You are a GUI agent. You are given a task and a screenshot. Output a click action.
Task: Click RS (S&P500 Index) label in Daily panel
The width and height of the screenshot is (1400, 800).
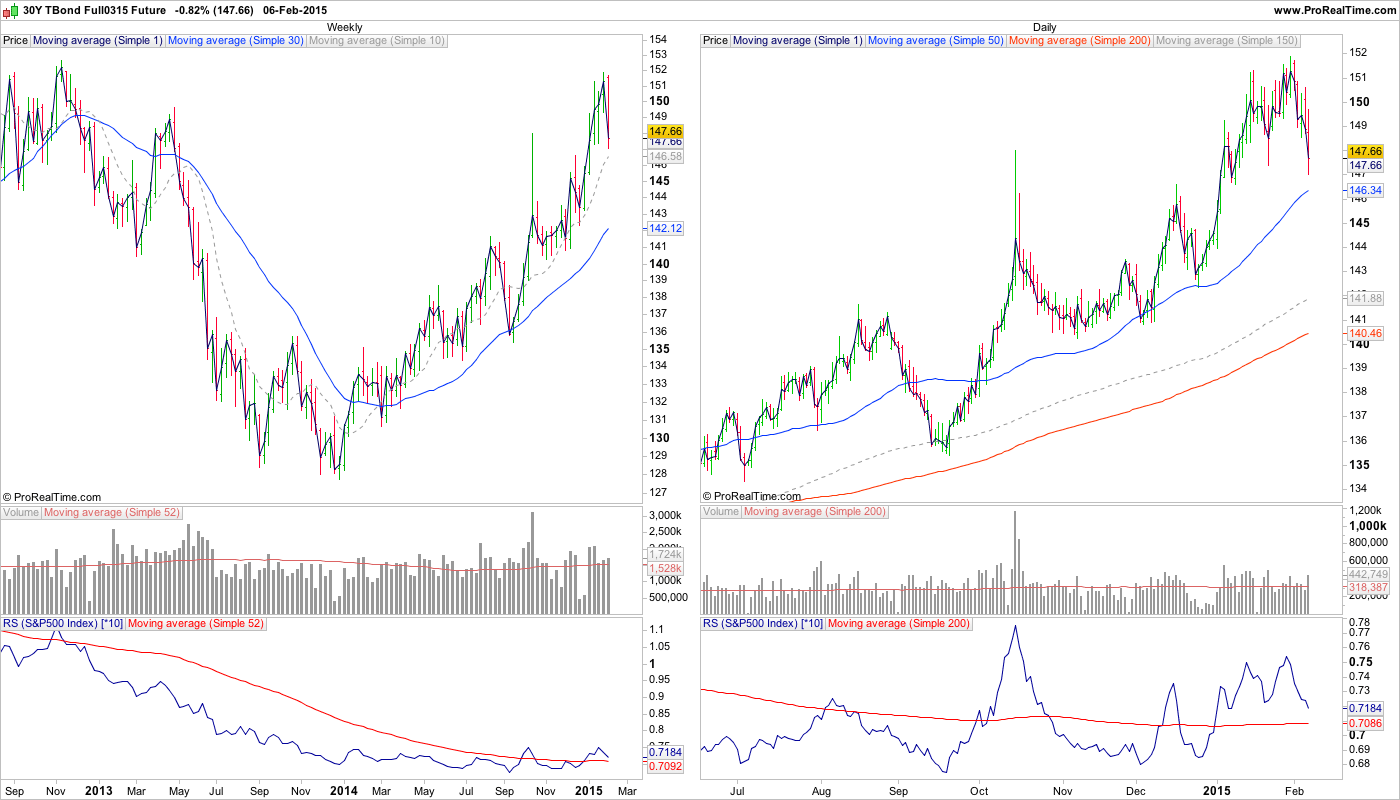[763, 623]
